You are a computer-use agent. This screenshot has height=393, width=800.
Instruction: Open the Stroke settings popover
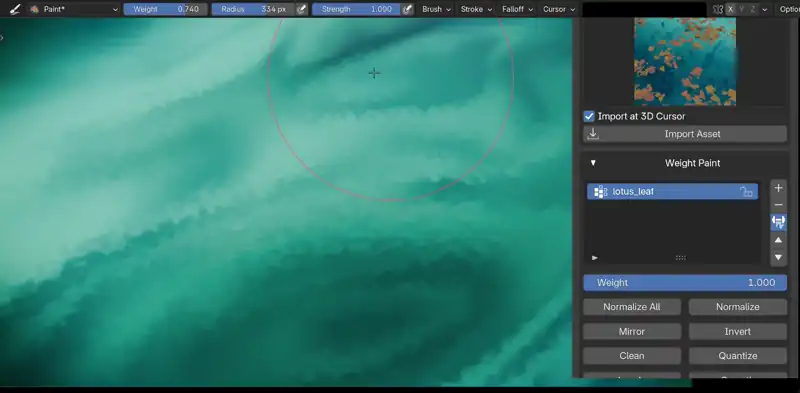coord(476,9)
